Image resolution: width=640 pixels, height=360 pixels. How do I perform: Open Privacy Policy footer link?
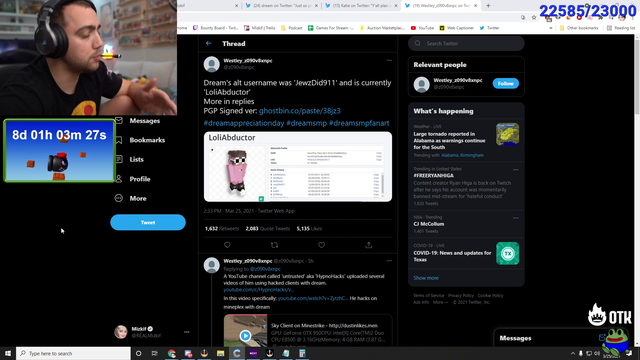(x=461, y=296)
